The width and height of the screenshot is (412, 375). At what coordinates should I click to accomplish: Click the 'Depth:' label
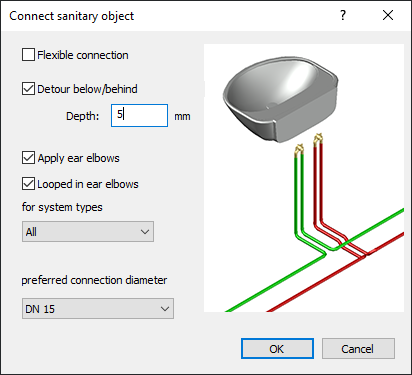click(x=82, y=116)
